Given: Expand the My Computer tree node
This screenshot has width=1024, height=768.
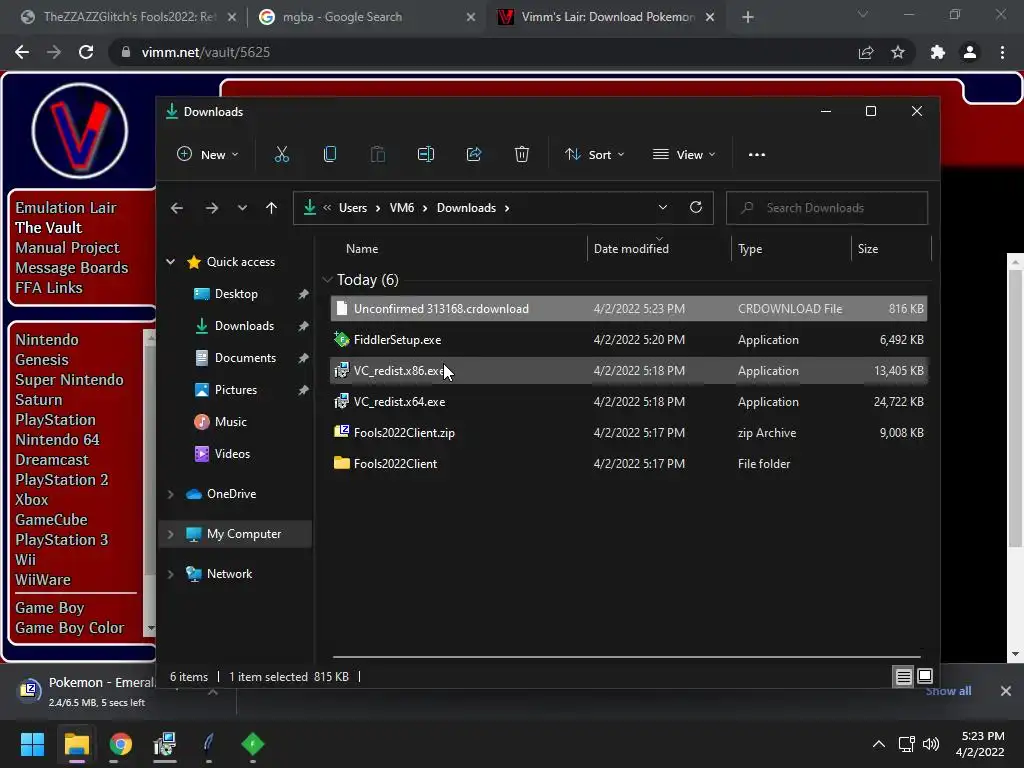Looking at the screenshot, I should click(x=170, y=534).
